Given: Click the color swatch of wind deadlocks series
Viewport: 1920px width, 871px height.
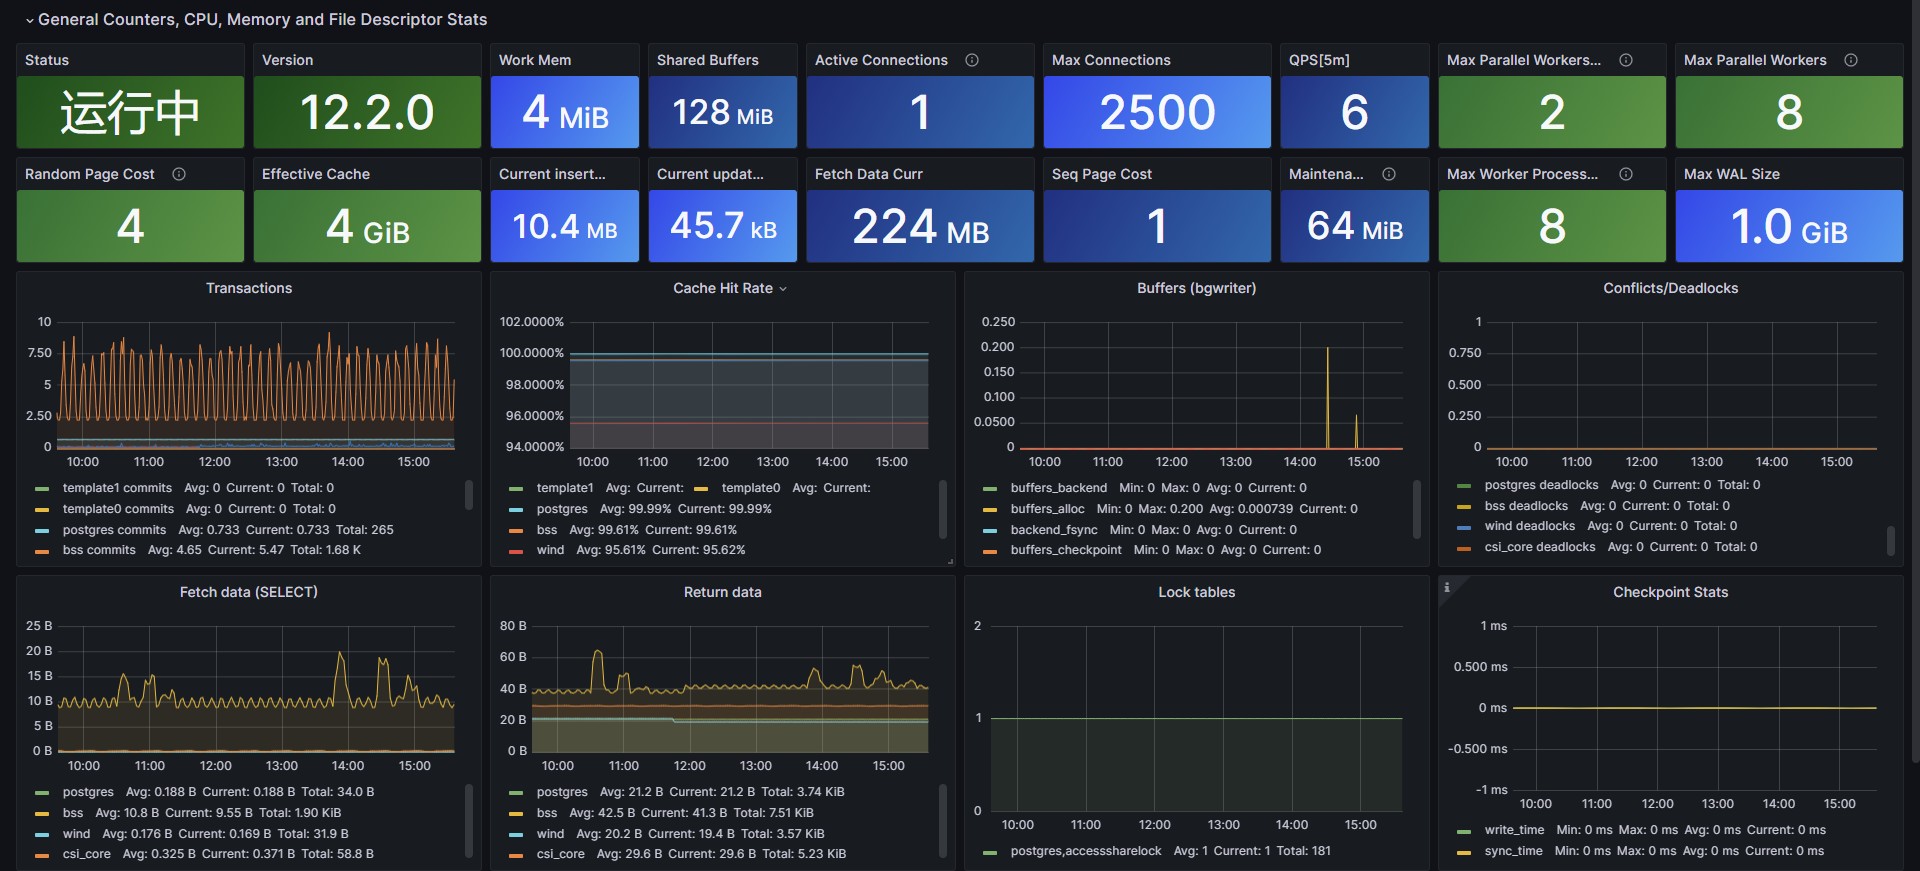Looking at the screenshot, I should click(1464, 527).
